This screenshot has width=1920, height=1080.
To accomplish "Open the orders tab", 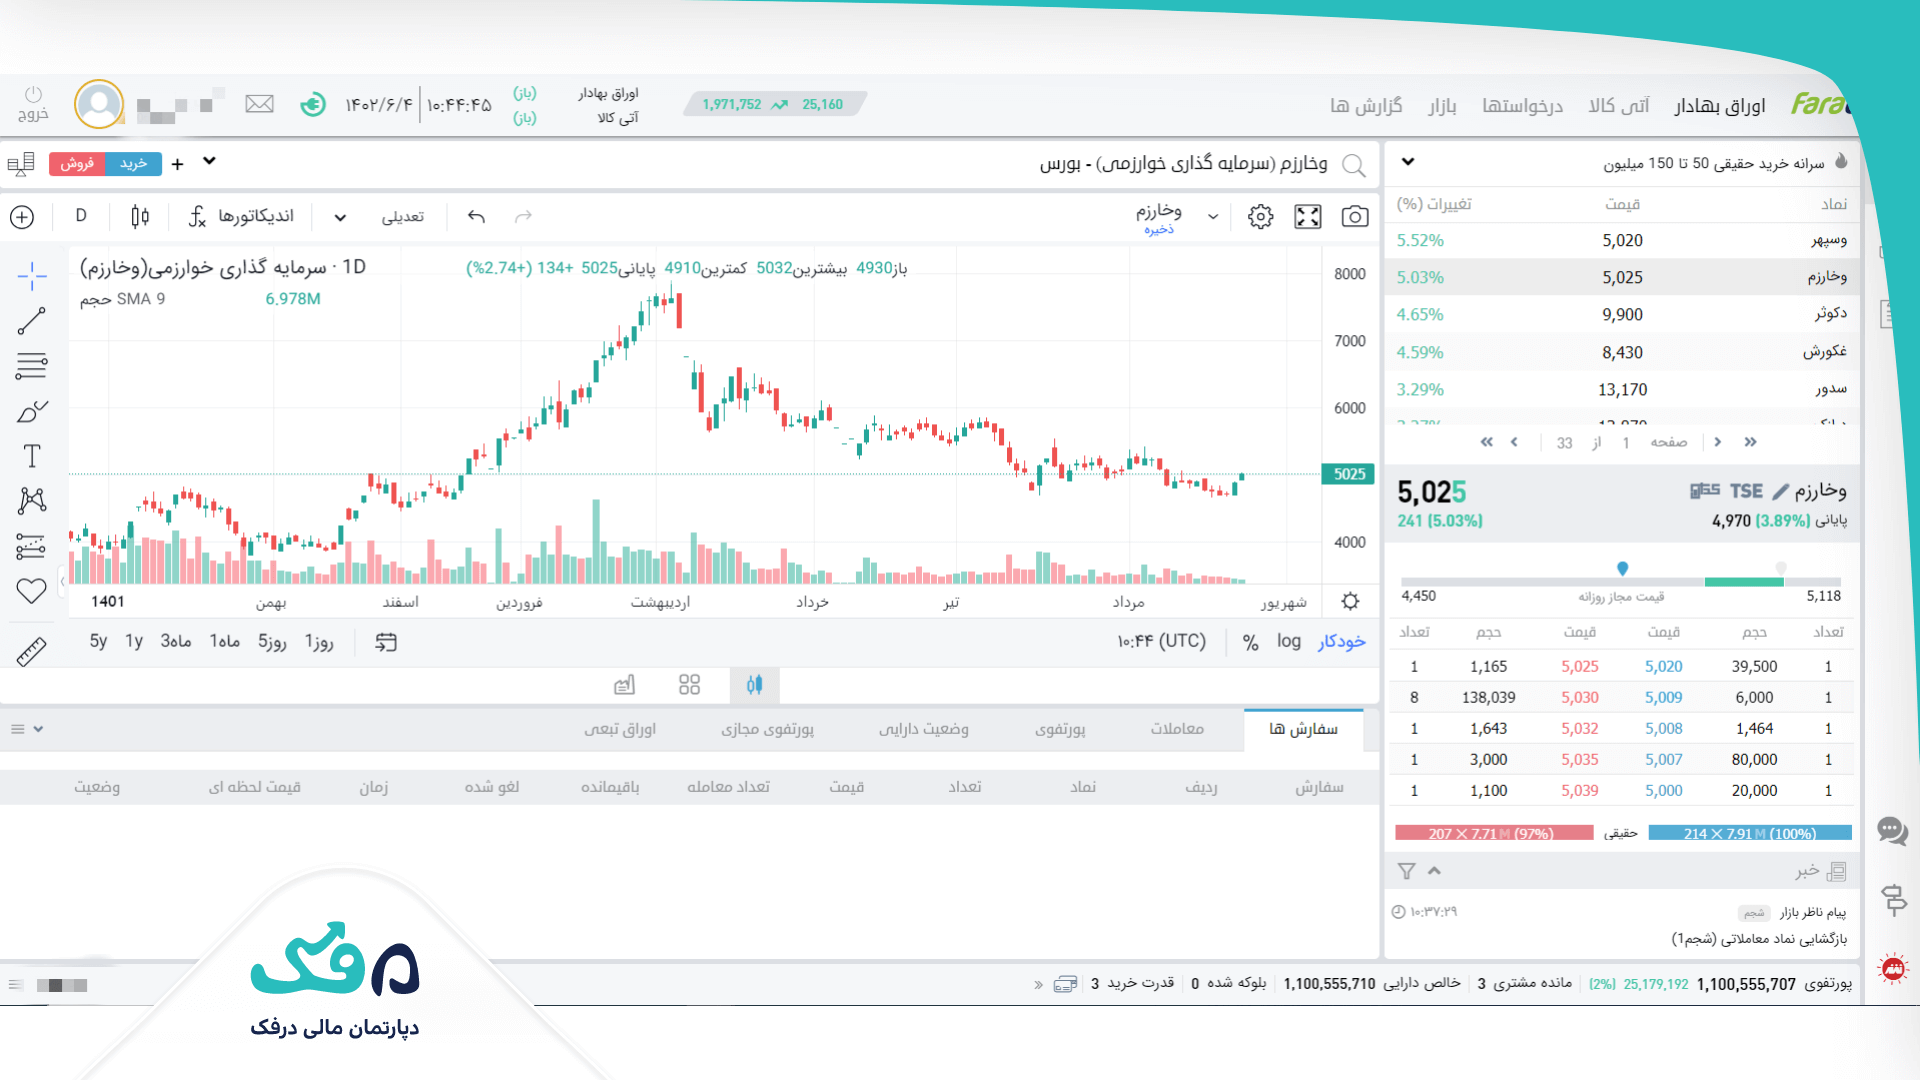I will [x=1303, y=729].
